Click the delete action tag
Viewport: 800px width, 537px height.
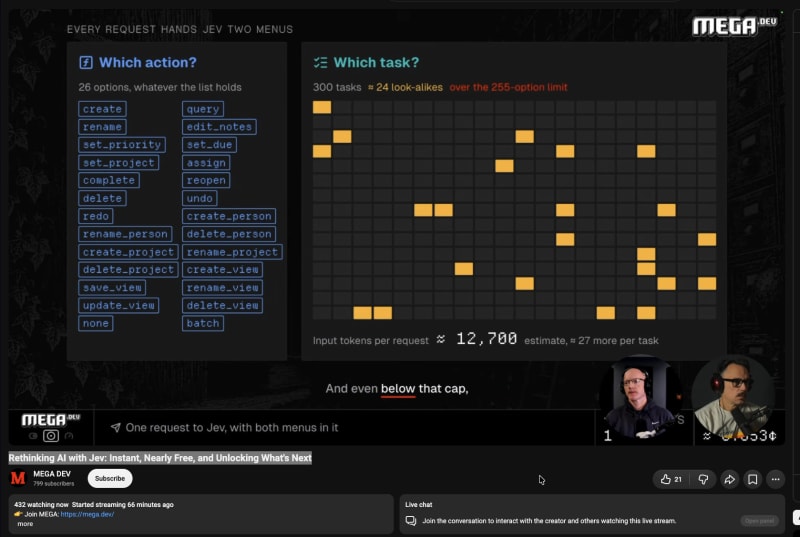coord(103,198)
